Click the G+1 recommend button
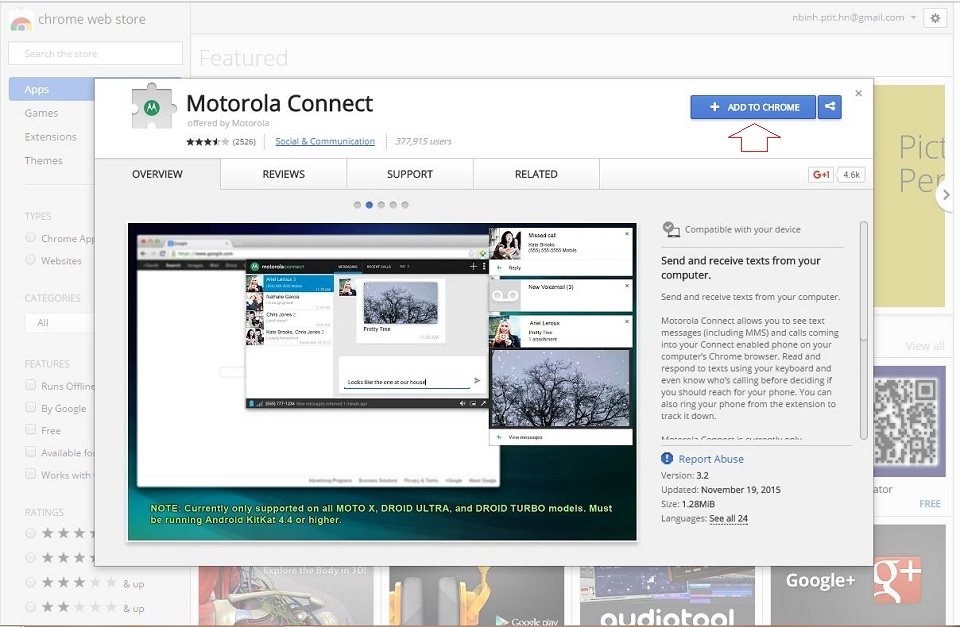This screenshot has width=960, height=627. 821,173
